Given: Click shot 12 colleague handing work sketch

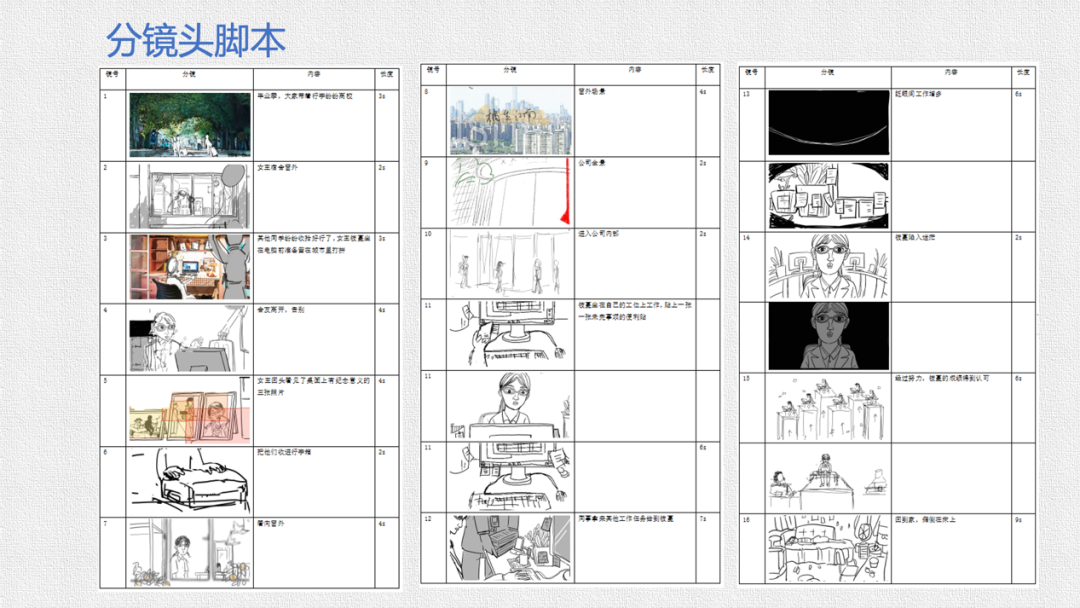Looking at the screenshot, I should pos(510,547).
